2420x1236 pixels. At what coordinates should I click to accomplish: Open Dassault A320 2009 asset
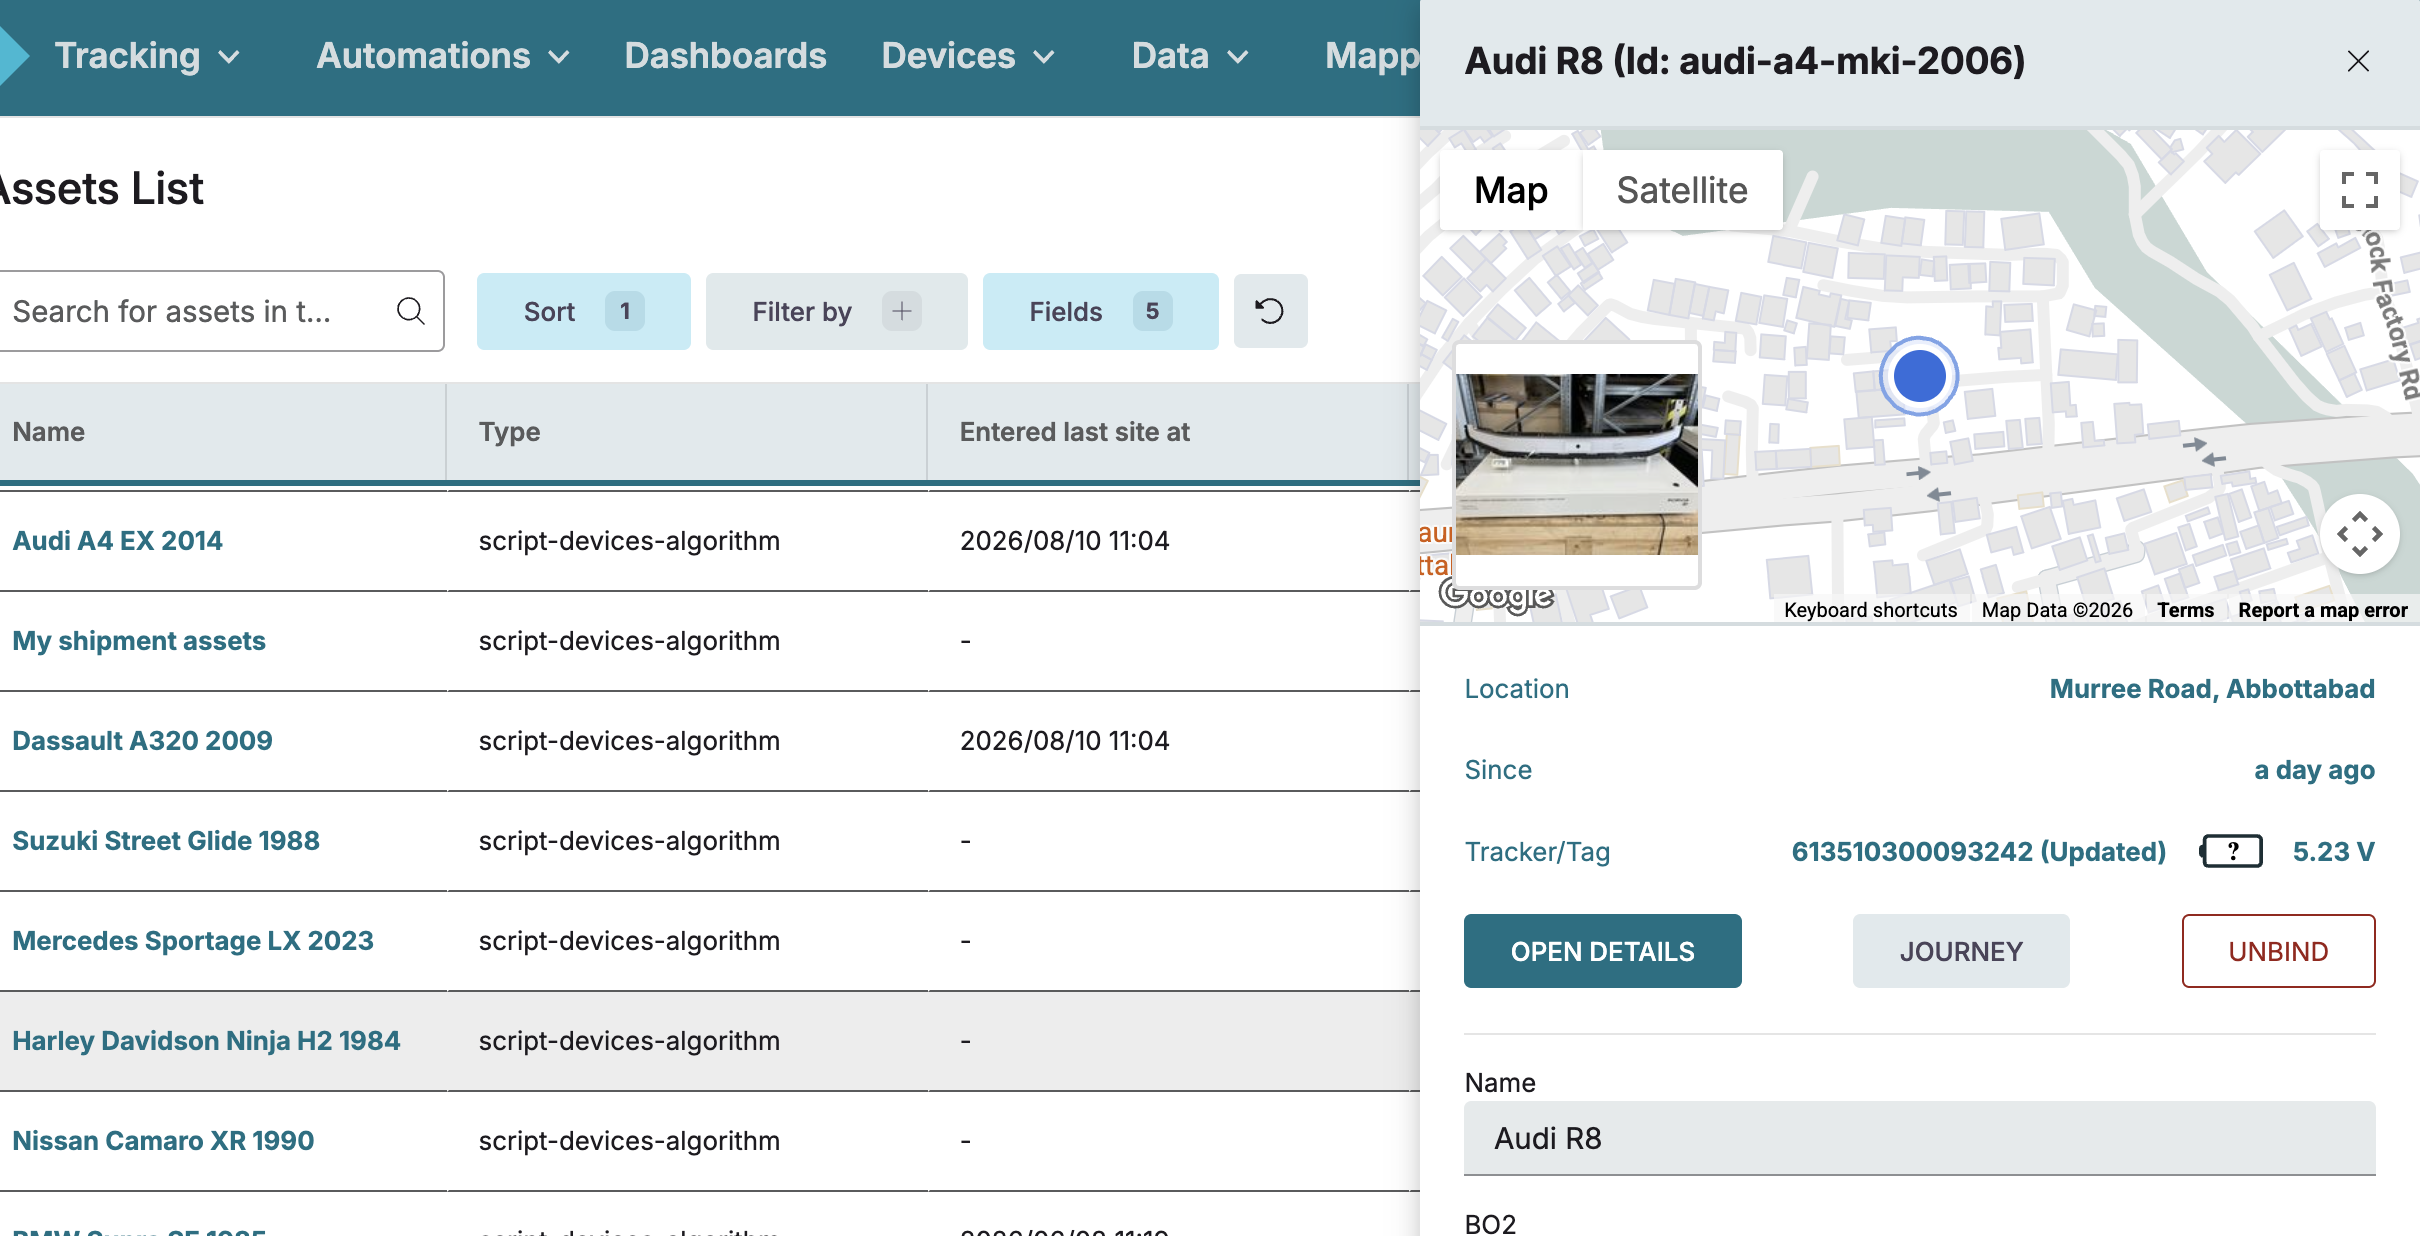(x=142, y=741)
